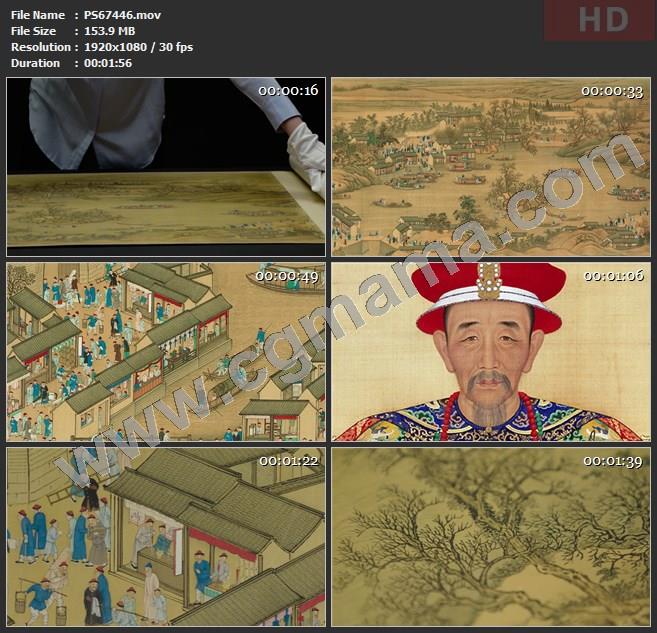Click the 00:00:33 timestamp

point(611,91)
